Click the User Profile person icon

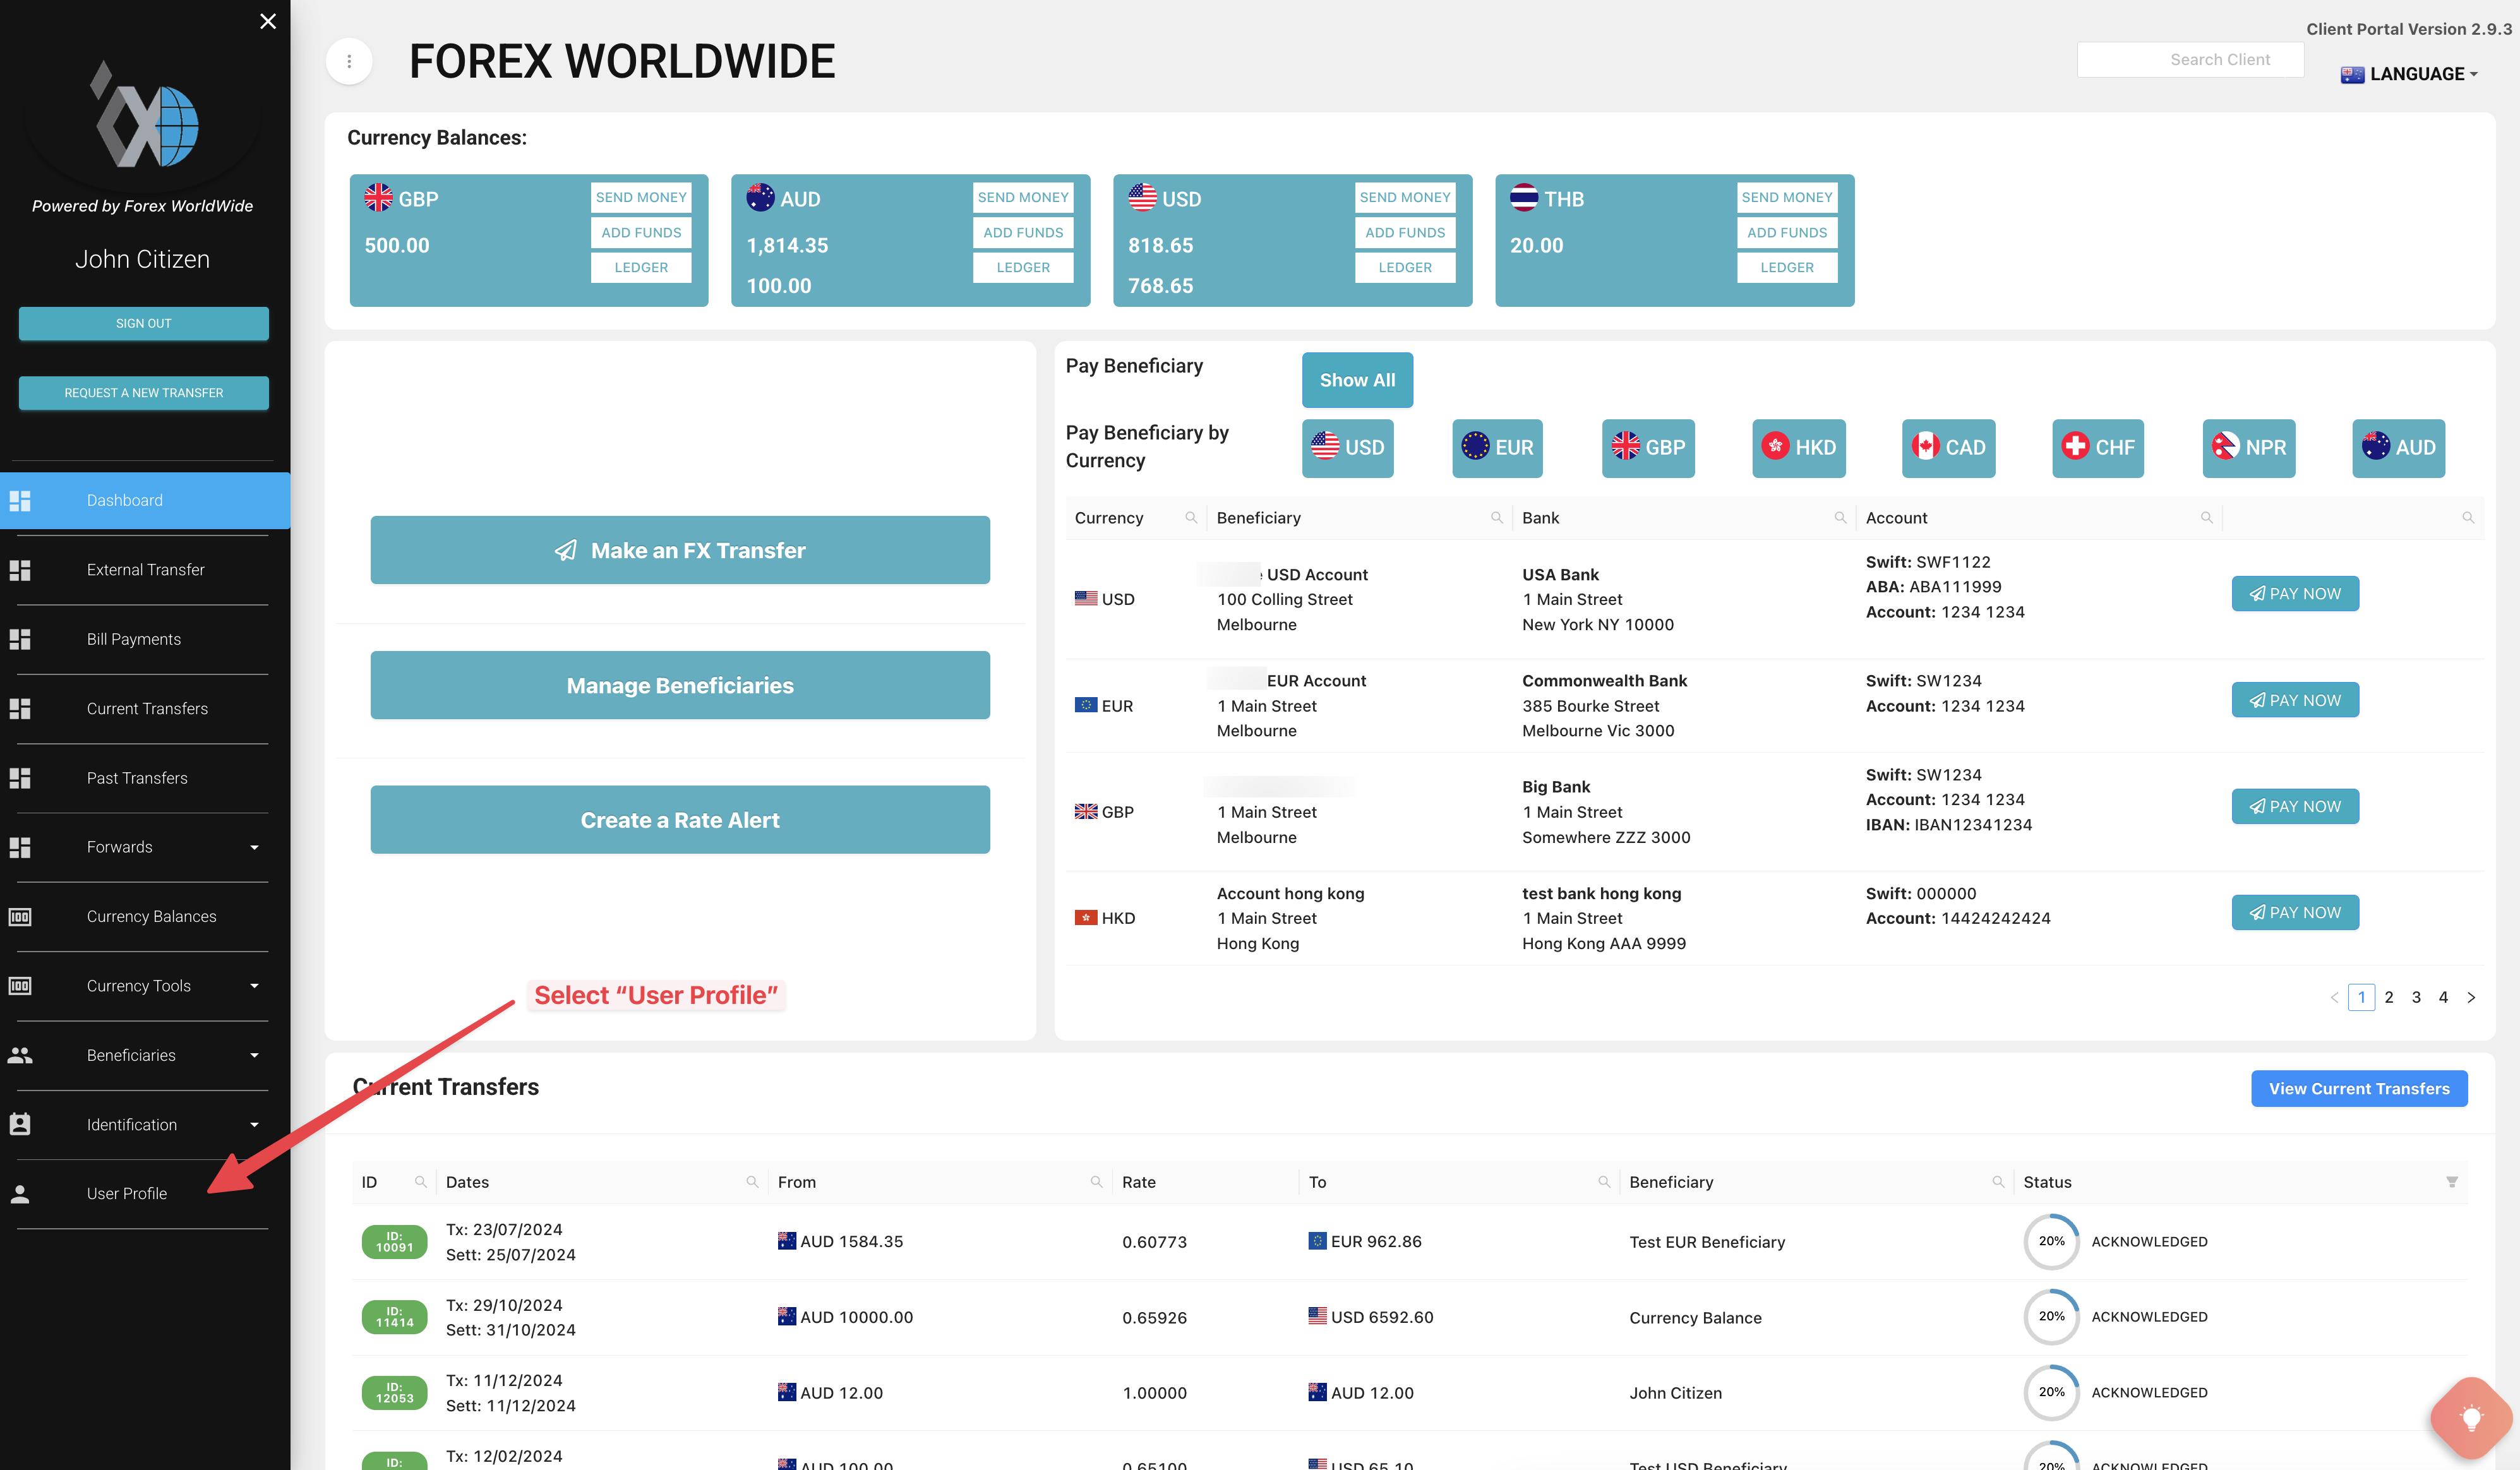pos(20,1193)
